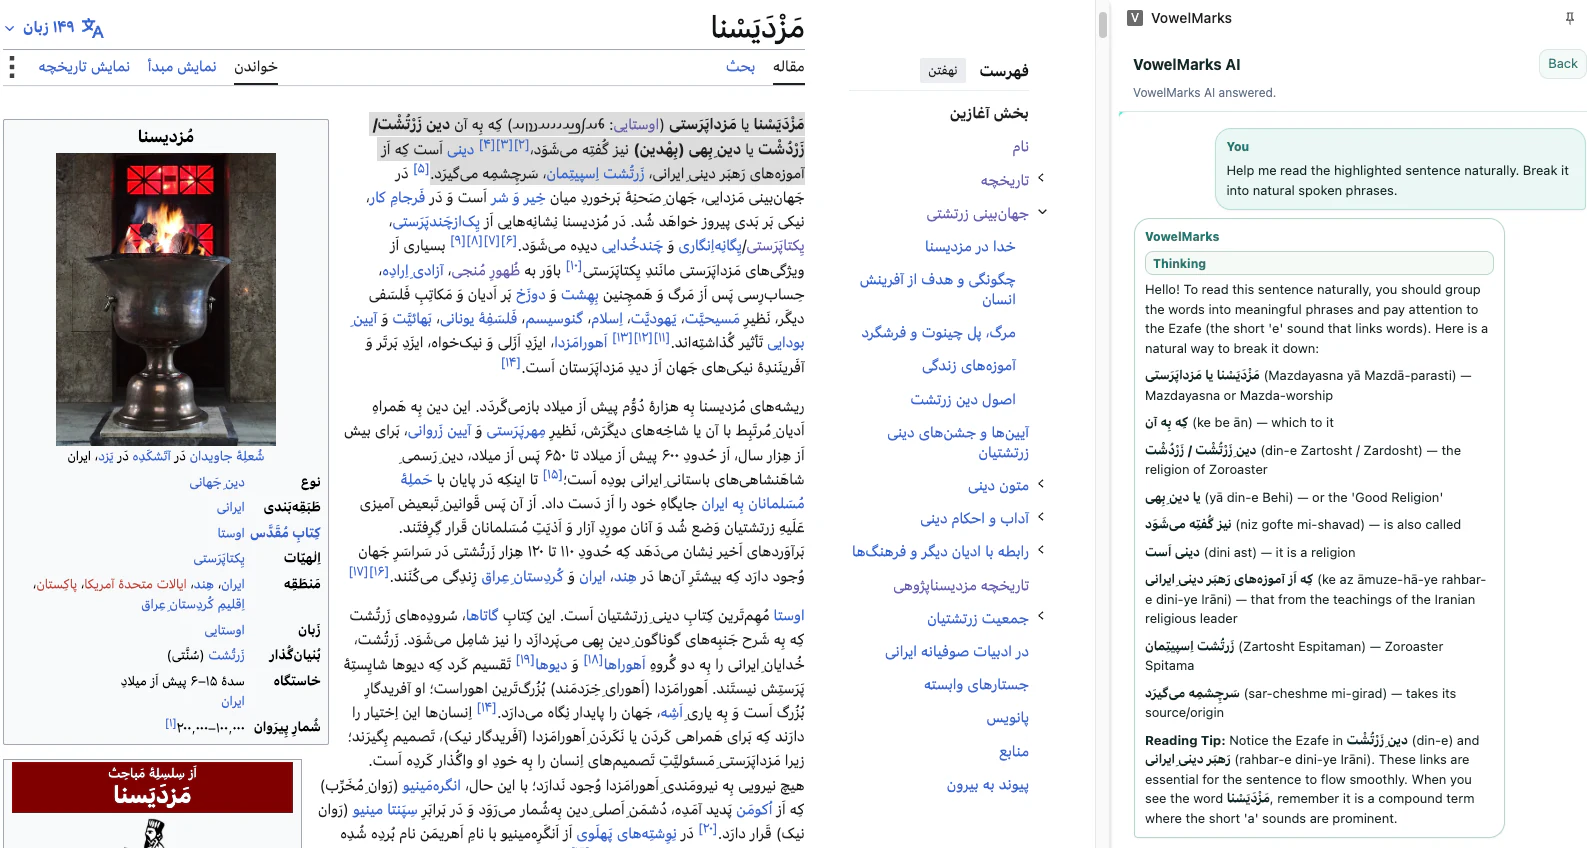Pin the VowelMarks side panel

pyautogui.click(x=1569, y=18)
